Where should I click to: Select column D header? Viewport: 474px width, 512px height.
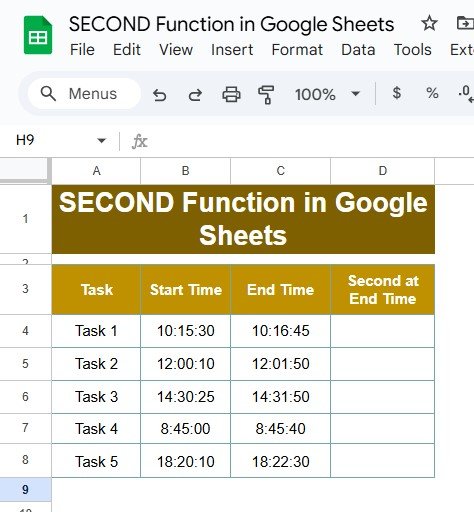click(x=383, y=171)
